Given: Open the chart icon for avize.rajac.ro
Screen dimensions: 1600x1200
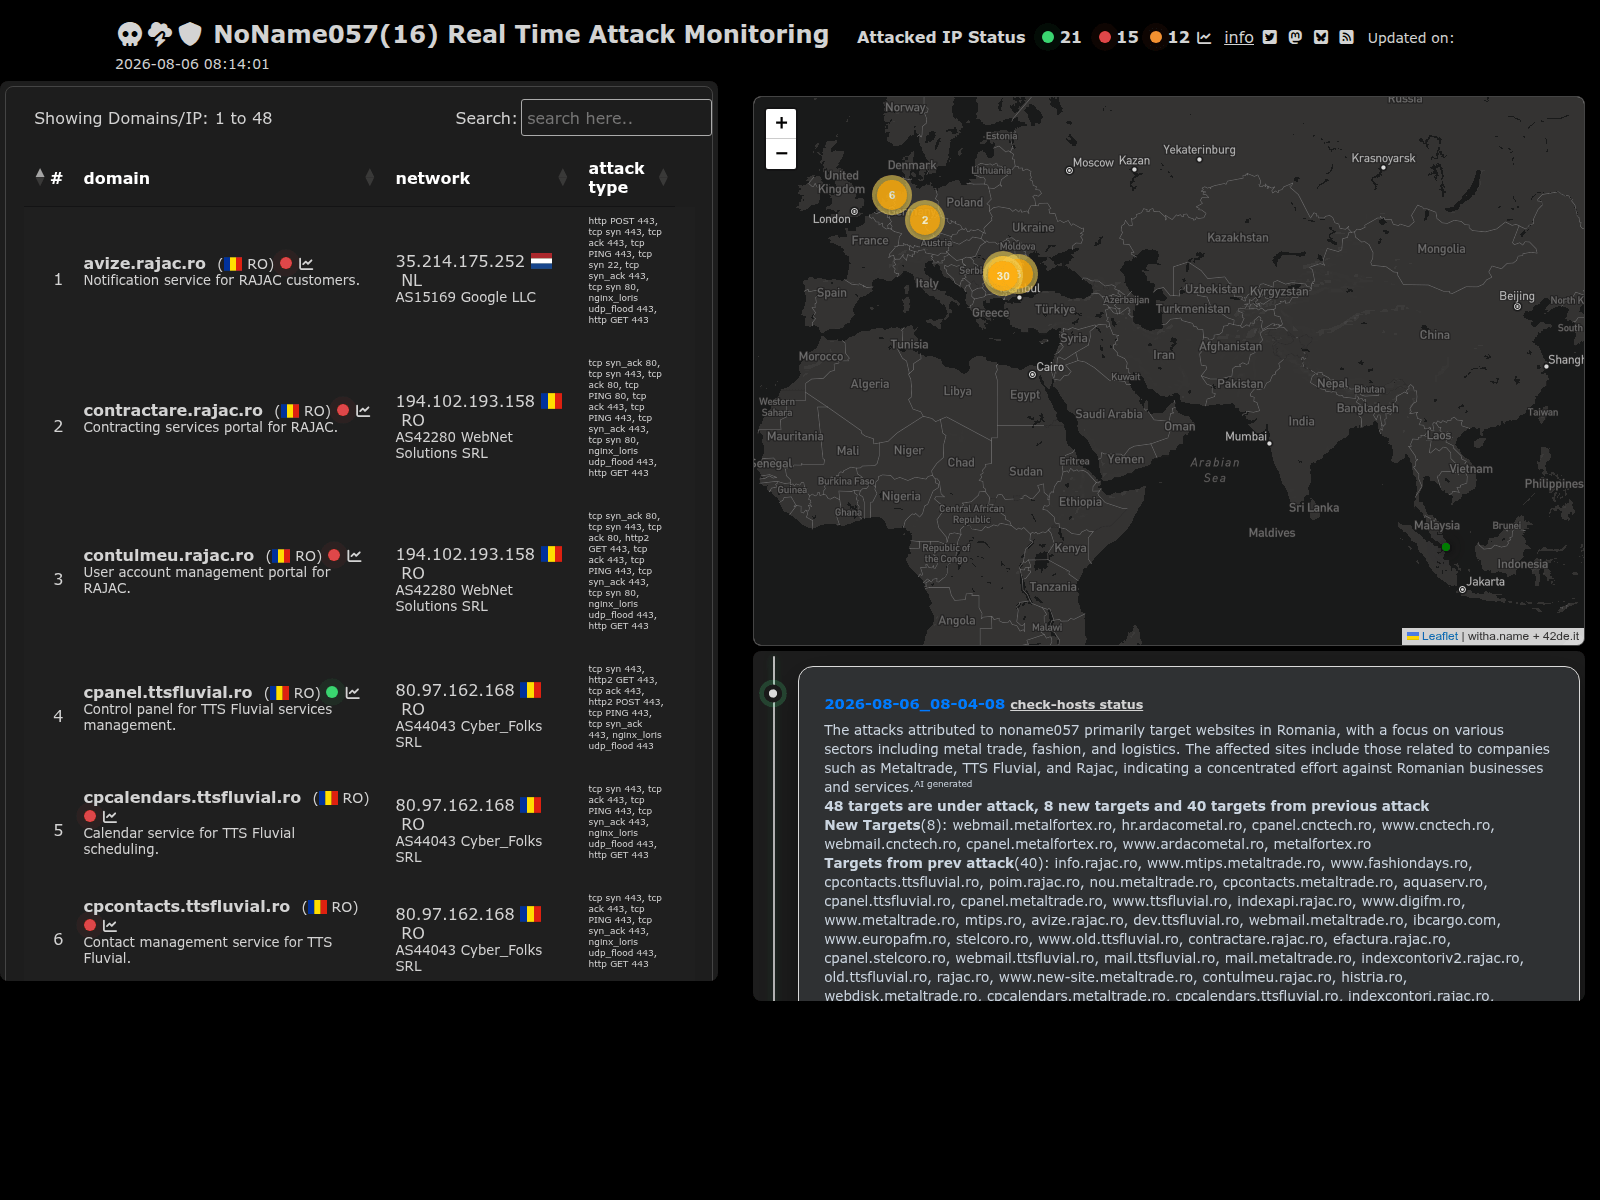Looking at the screenshot, I should coord(306,264).
